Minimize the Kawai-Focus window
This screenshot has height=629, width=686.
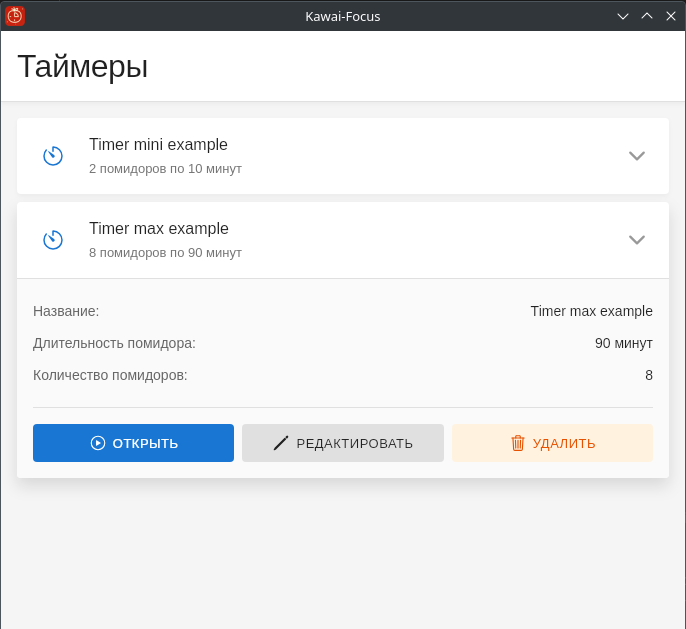[623, 16]
